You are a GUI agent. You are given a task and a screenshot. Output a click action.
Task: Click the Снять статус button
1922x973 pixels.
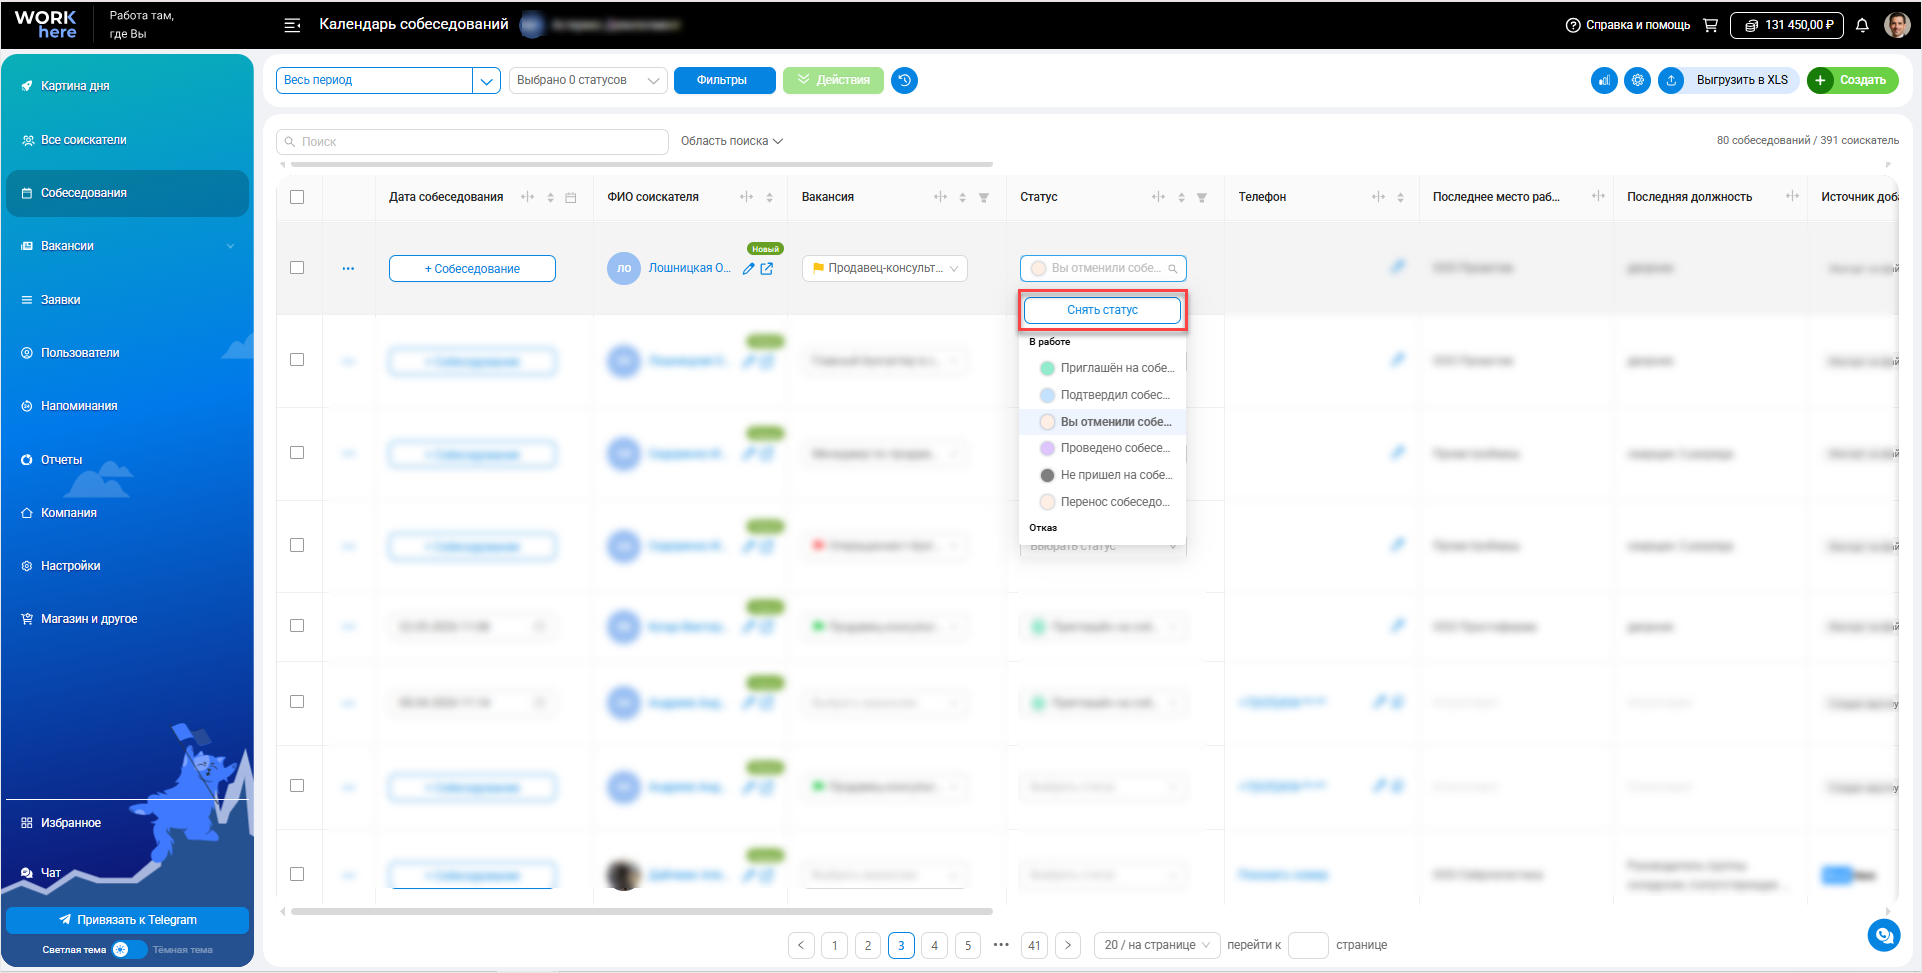pos(1102,310)
